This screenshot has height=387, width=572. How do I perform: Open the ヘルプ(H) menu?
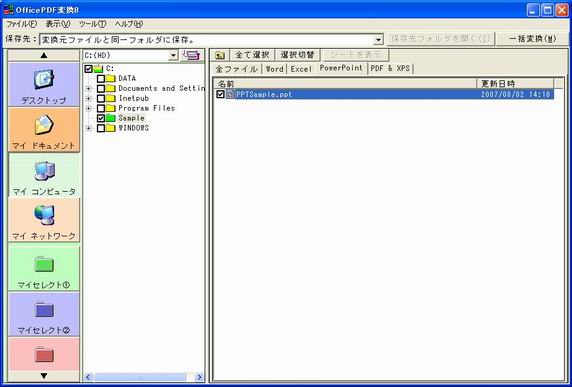click(129, 24)
